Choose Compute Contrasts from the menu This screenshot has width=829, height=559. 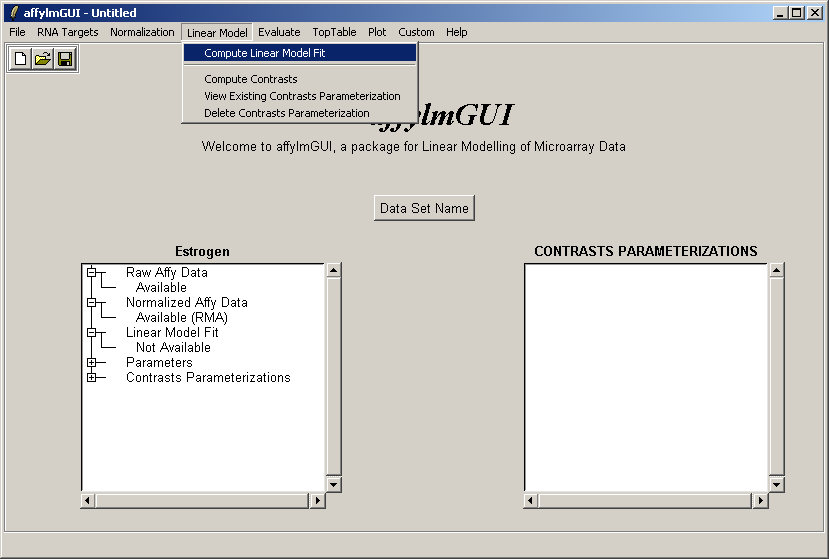pos(250,79)
